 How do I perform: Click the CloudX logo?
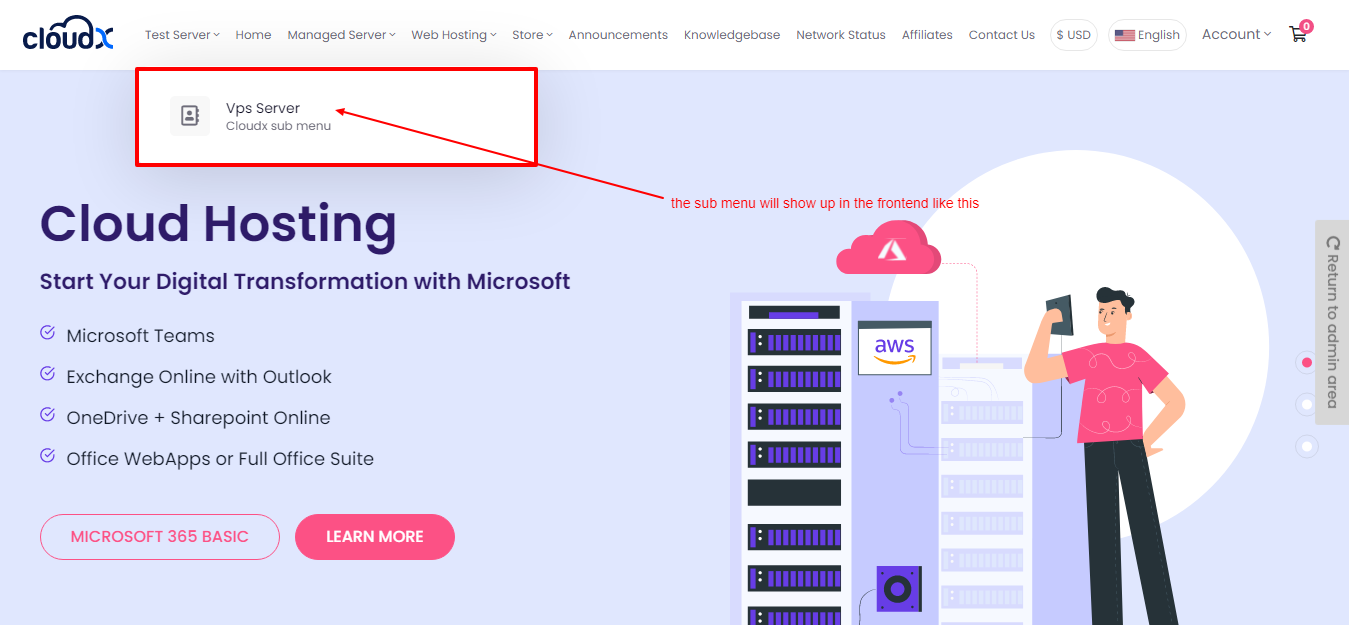click(x=68, y=36)
